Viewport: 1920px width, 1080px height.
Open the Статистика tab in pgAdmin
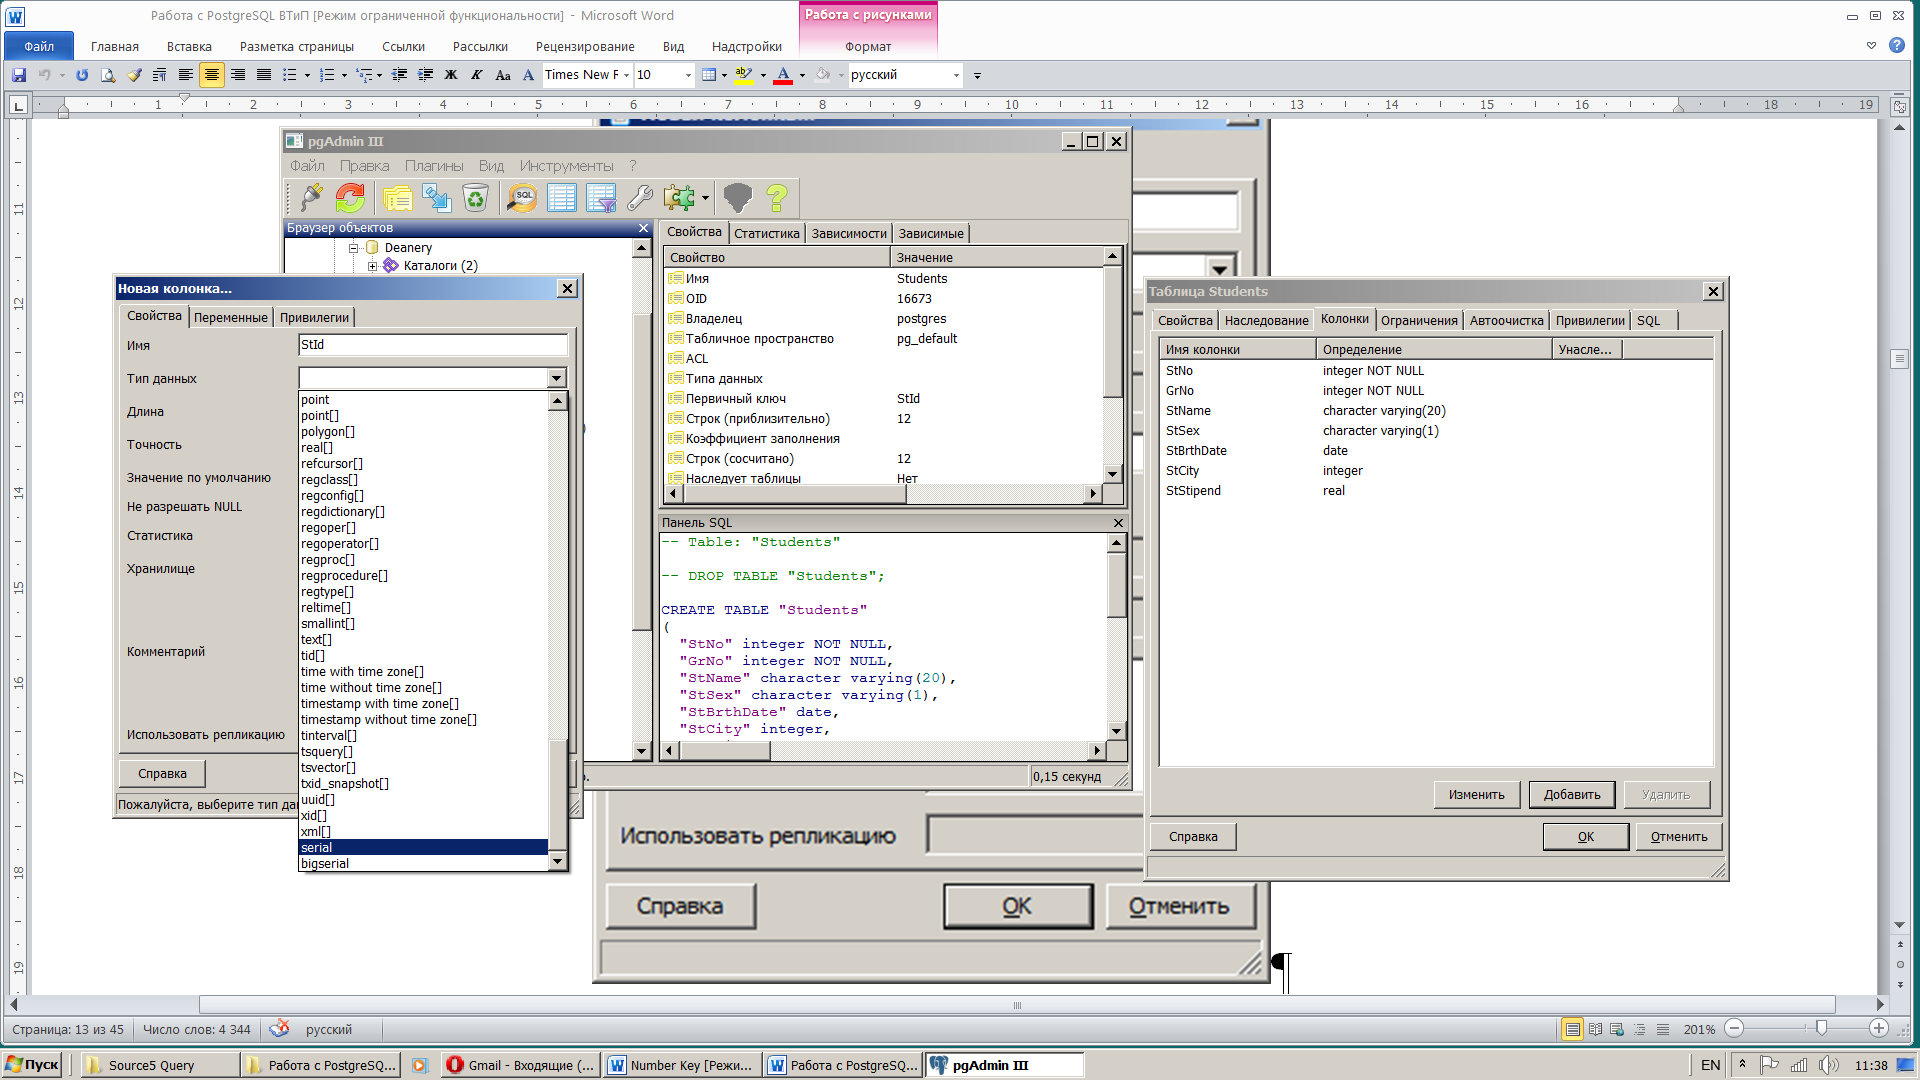767,233
